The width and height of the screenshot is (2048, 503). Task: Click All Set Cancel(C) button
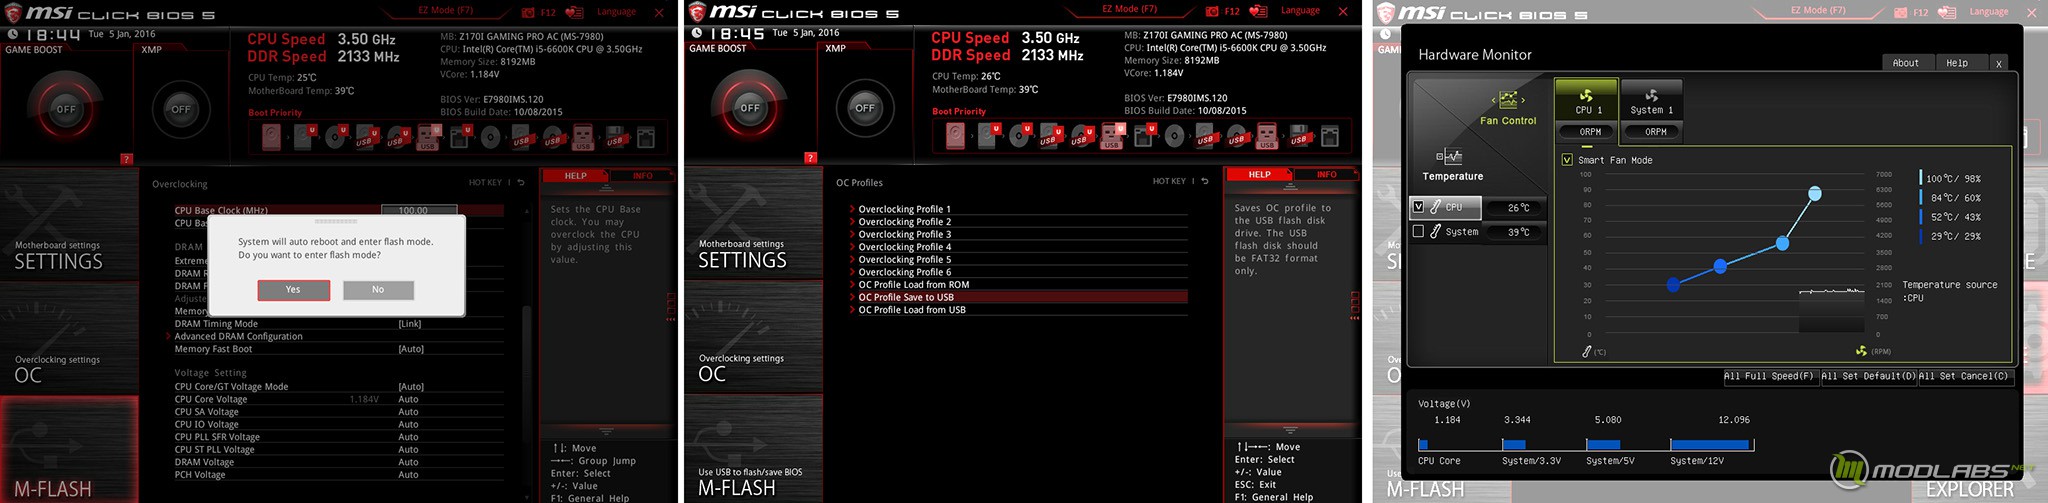point(1963,376)
